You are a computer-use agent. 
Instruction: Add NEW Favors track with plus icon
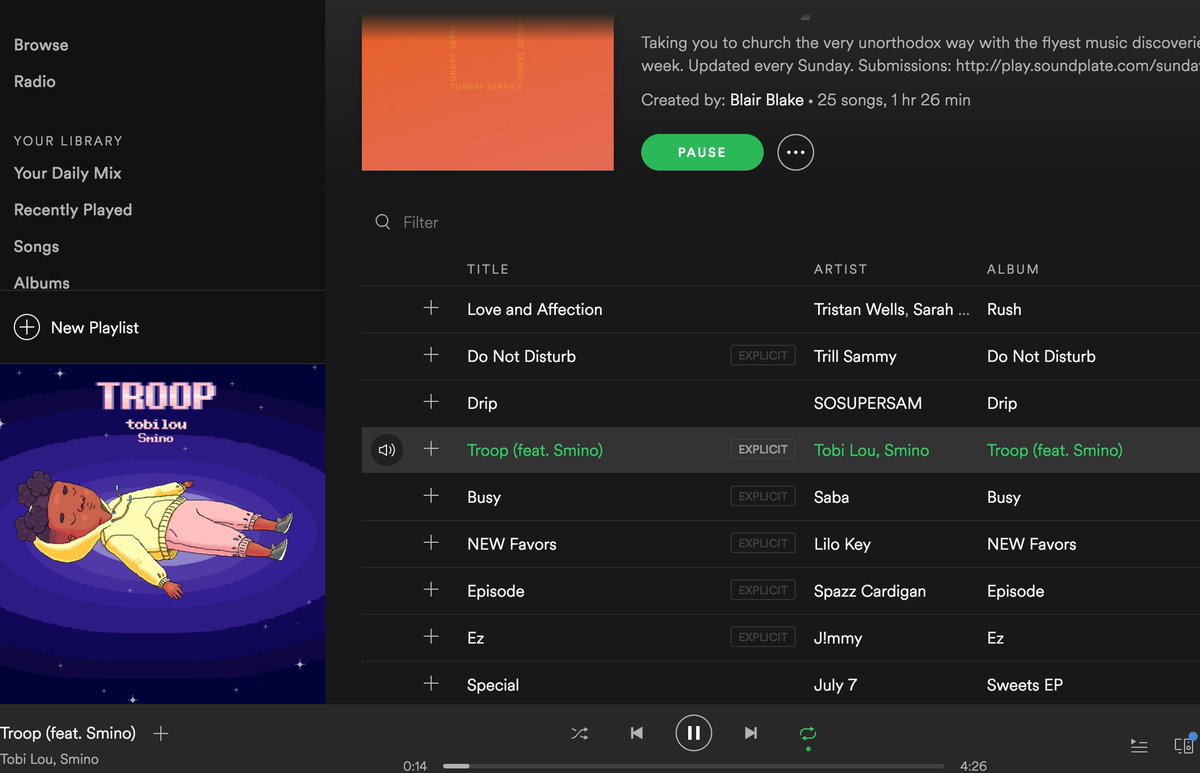click(x=431, y=544)
